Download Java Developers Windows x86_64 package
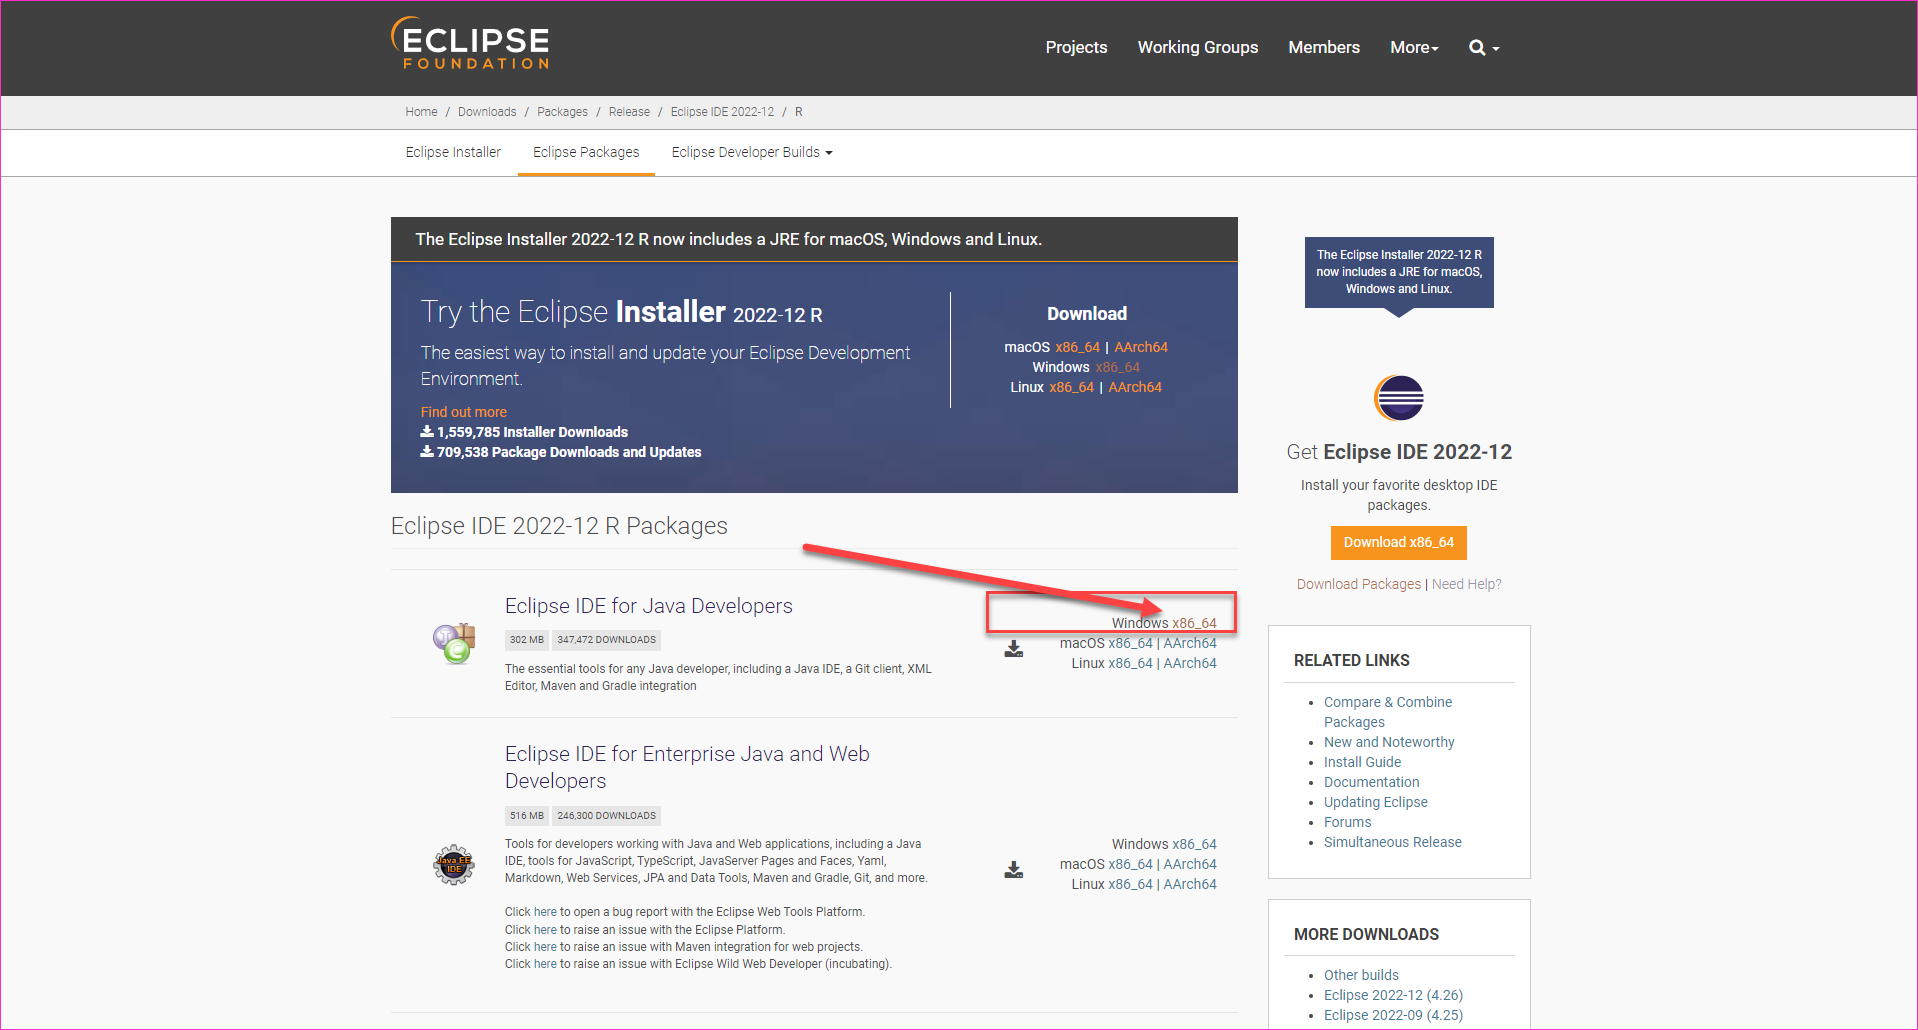This screenshot has height=1030, width=1918. click(1194, 623)
